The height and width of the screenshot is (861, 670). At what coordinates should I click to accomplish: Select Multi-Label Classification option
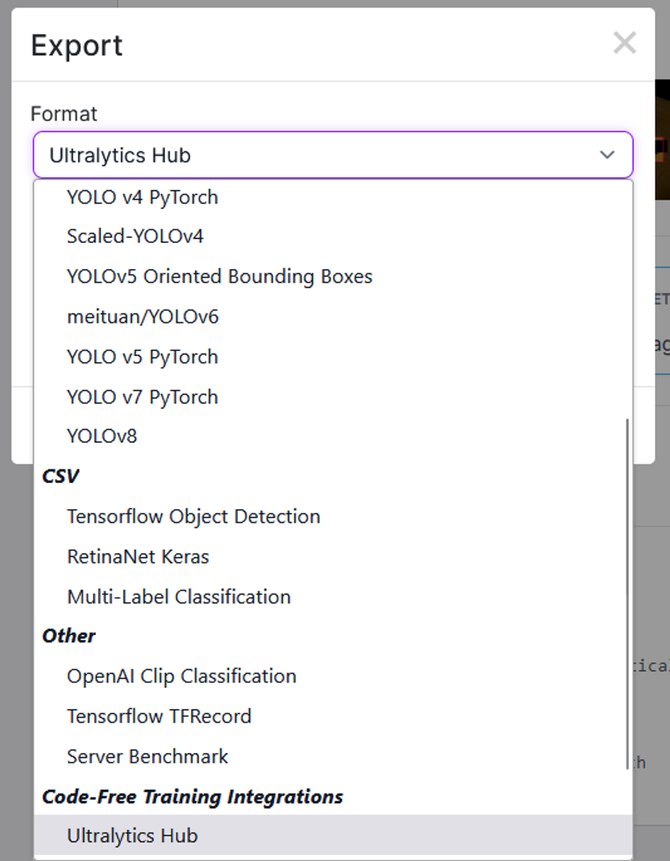coord(178,597)
